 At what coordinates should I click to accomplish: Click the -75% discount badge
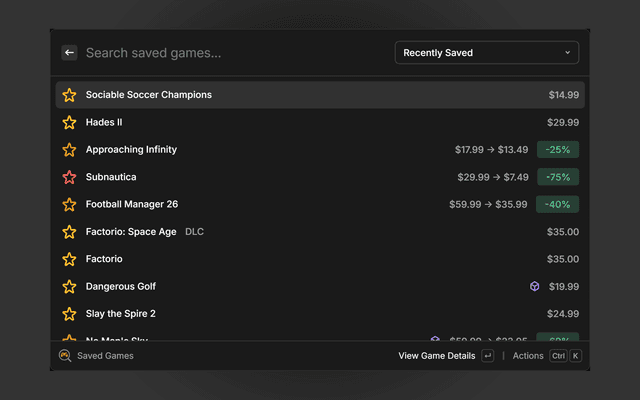[558, 177]
